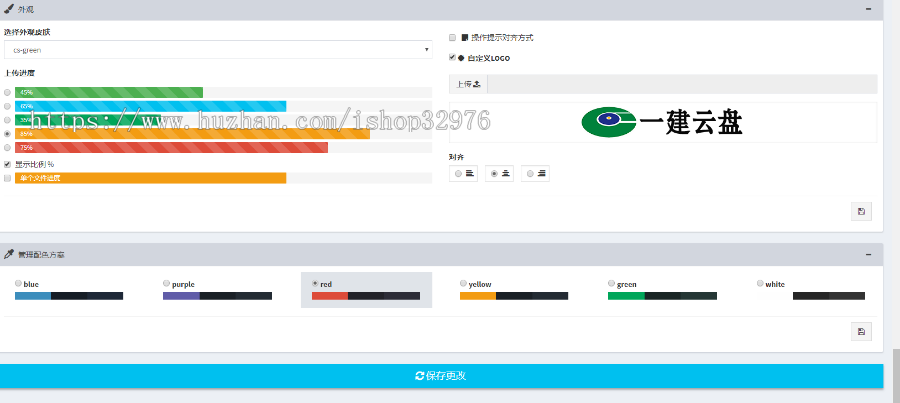Click the orange striped 85% progress bar
Screen dimensions: 900x403
(x=192, y=134)
